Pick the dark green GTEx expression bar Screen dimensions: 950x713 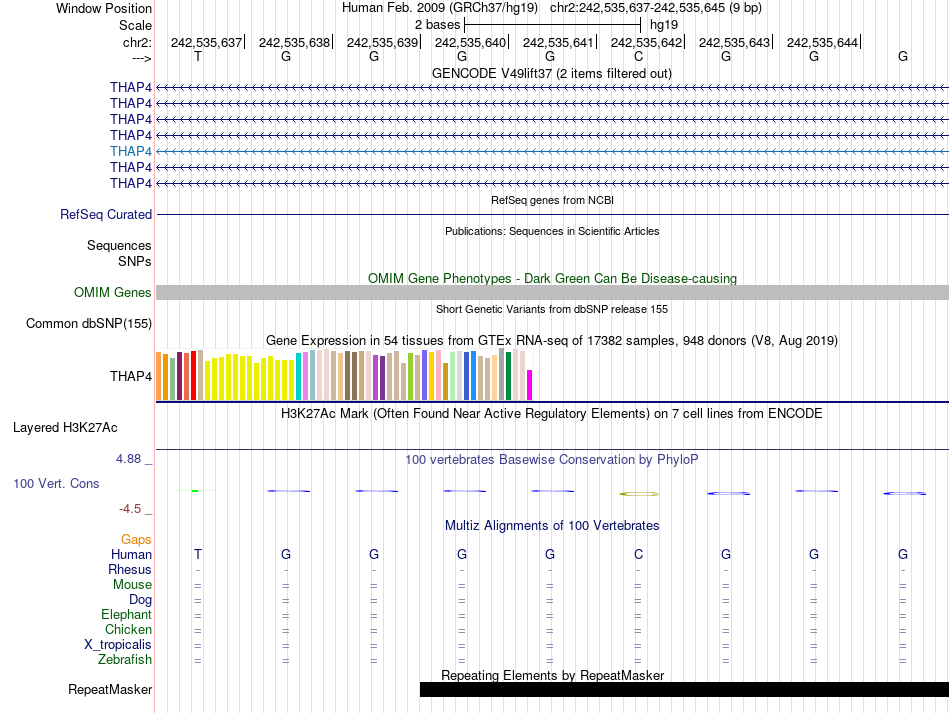(x=508, y=376)
